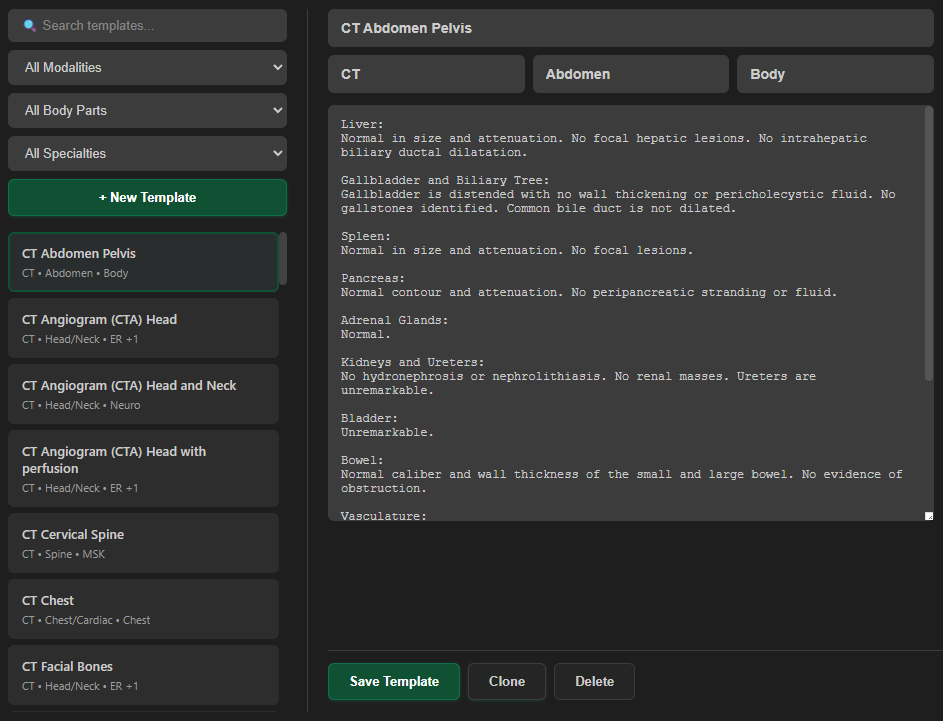Open the All Specialties filter dropdown
The image size is (943, 721).
tap(147, 154)
